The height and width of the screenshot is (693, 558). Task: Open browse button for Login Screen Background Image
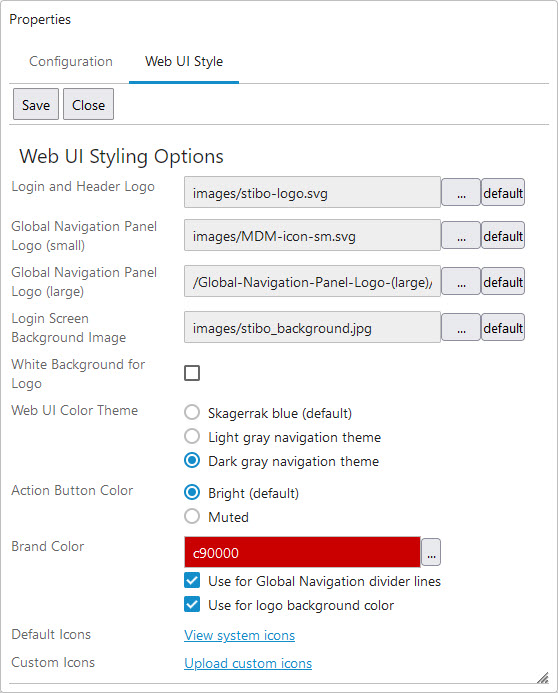click(x=461, y=327)
